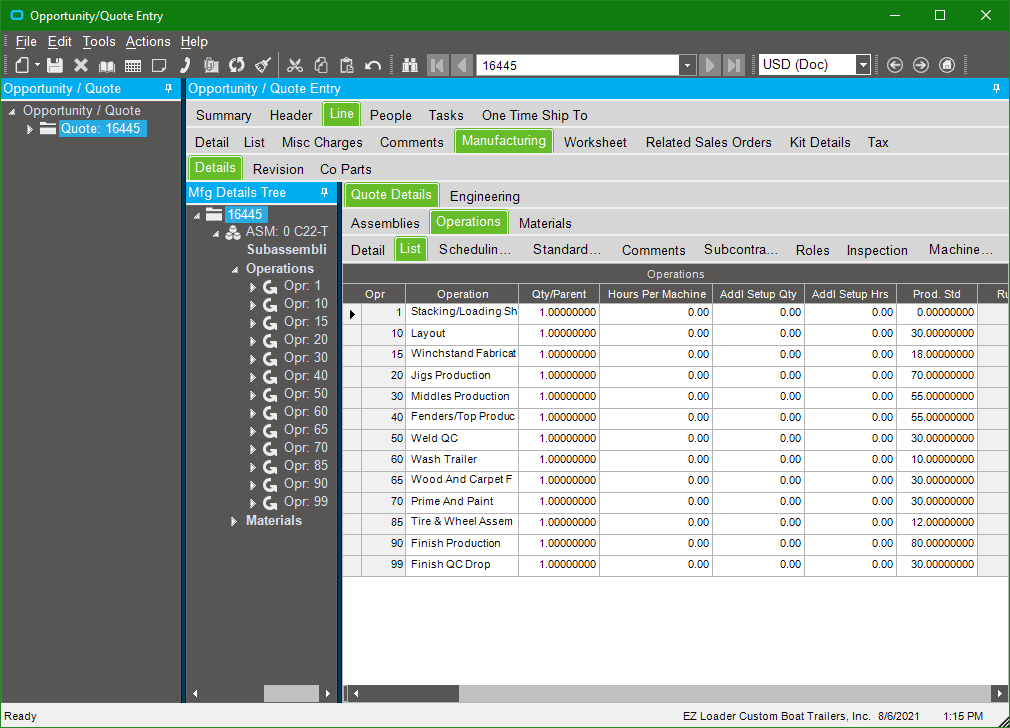The image size is (1010, 728).
Task: Click the Back circle arrow icon
Action: coord(895,65)
